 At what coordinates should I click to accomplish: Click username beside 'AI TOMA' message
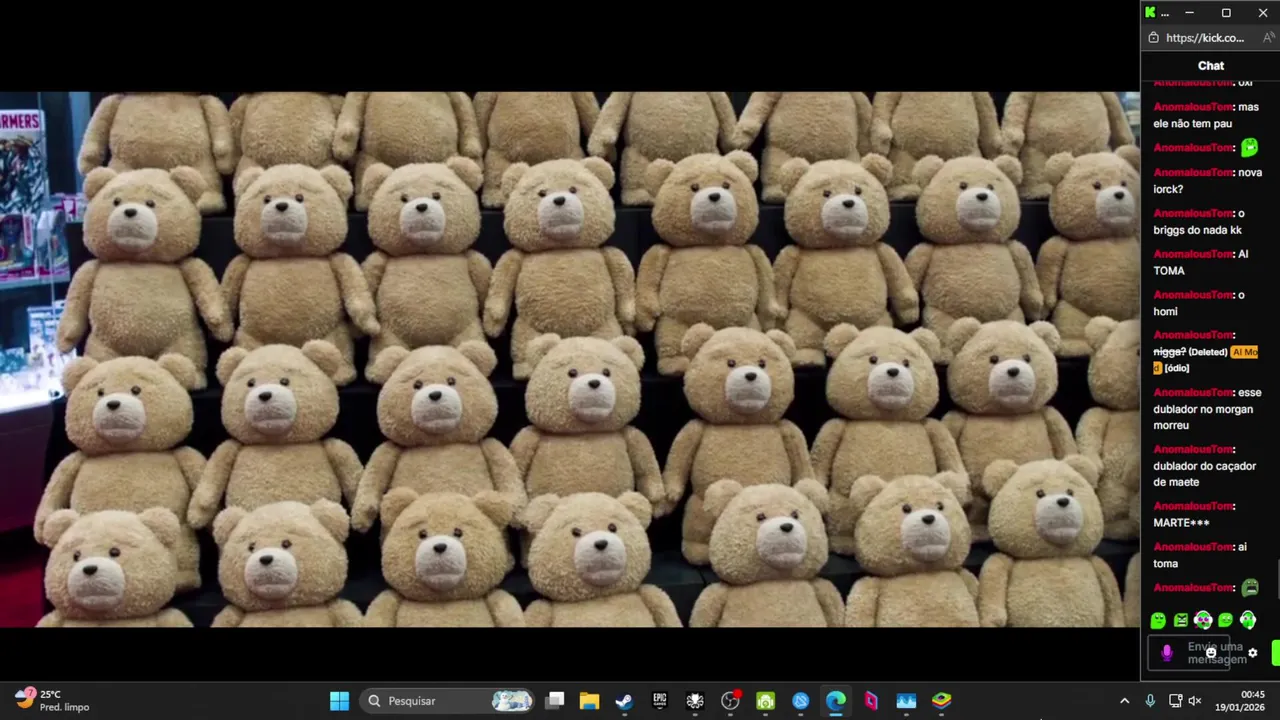click(1193, 254)
